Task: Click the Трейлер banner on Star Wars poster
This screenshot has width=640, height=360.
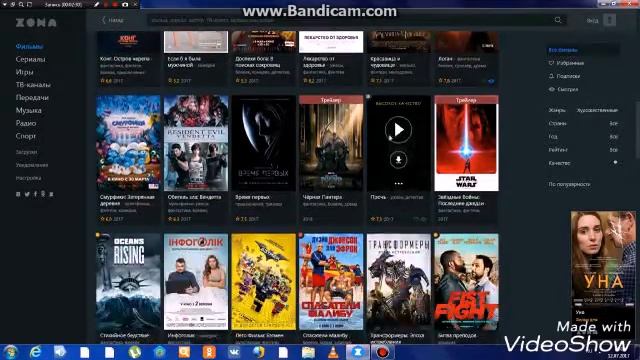Action: 467,100
